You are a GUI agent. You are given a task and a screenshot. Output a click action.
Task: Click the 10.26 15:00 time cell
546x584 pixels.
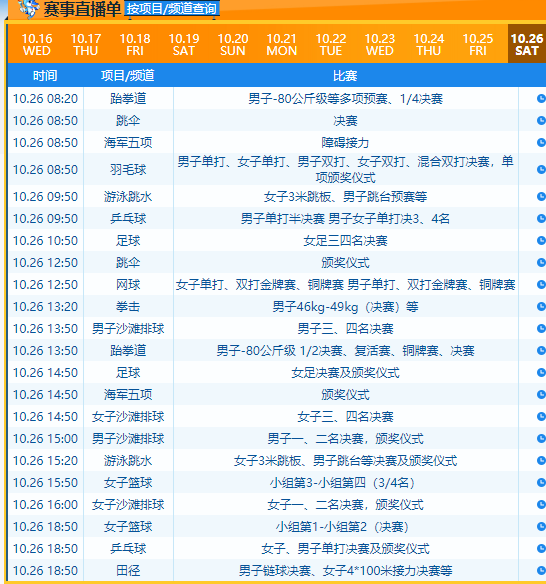point(45,438)
